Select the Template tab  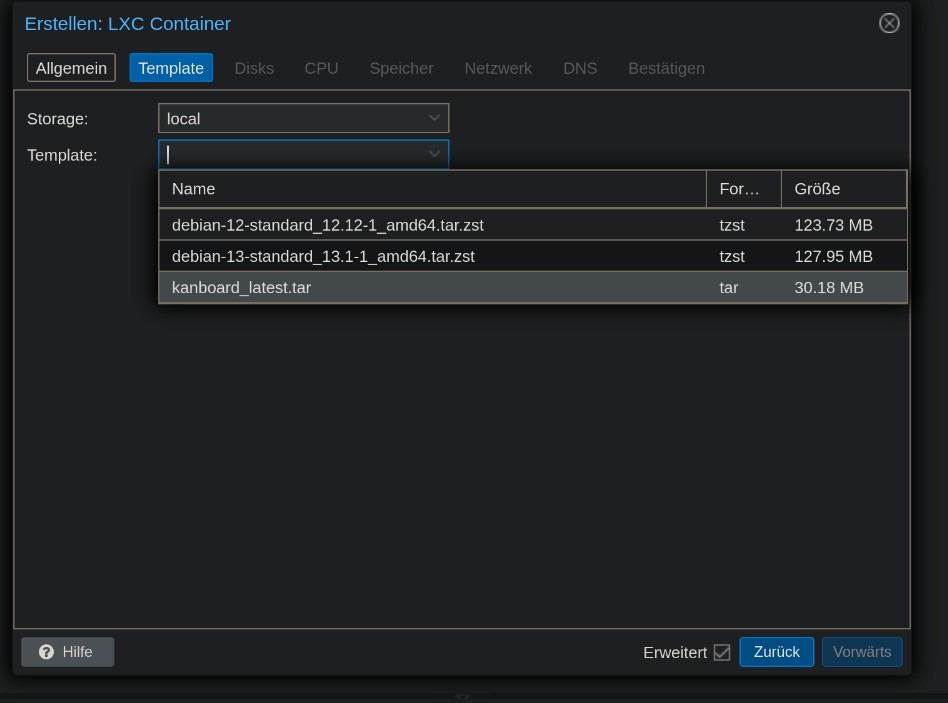(171, 68)
